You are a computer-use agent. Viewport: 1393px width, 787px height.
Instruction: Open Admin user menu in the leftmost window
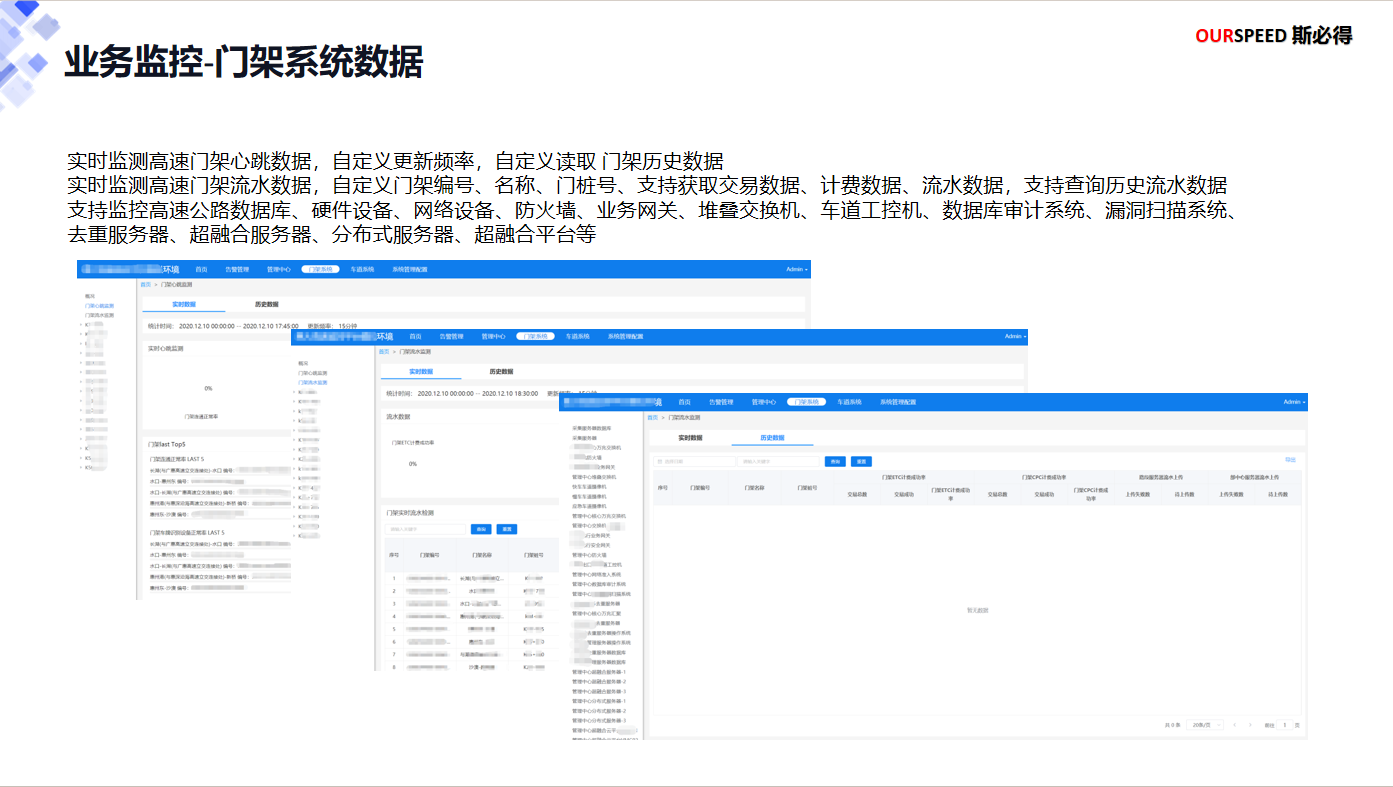(x=797, y=269)
